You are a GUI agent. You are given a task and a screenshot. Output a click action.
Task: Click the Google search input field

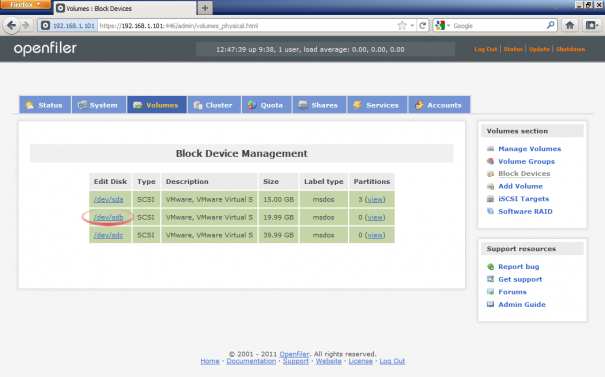point(499,25)
